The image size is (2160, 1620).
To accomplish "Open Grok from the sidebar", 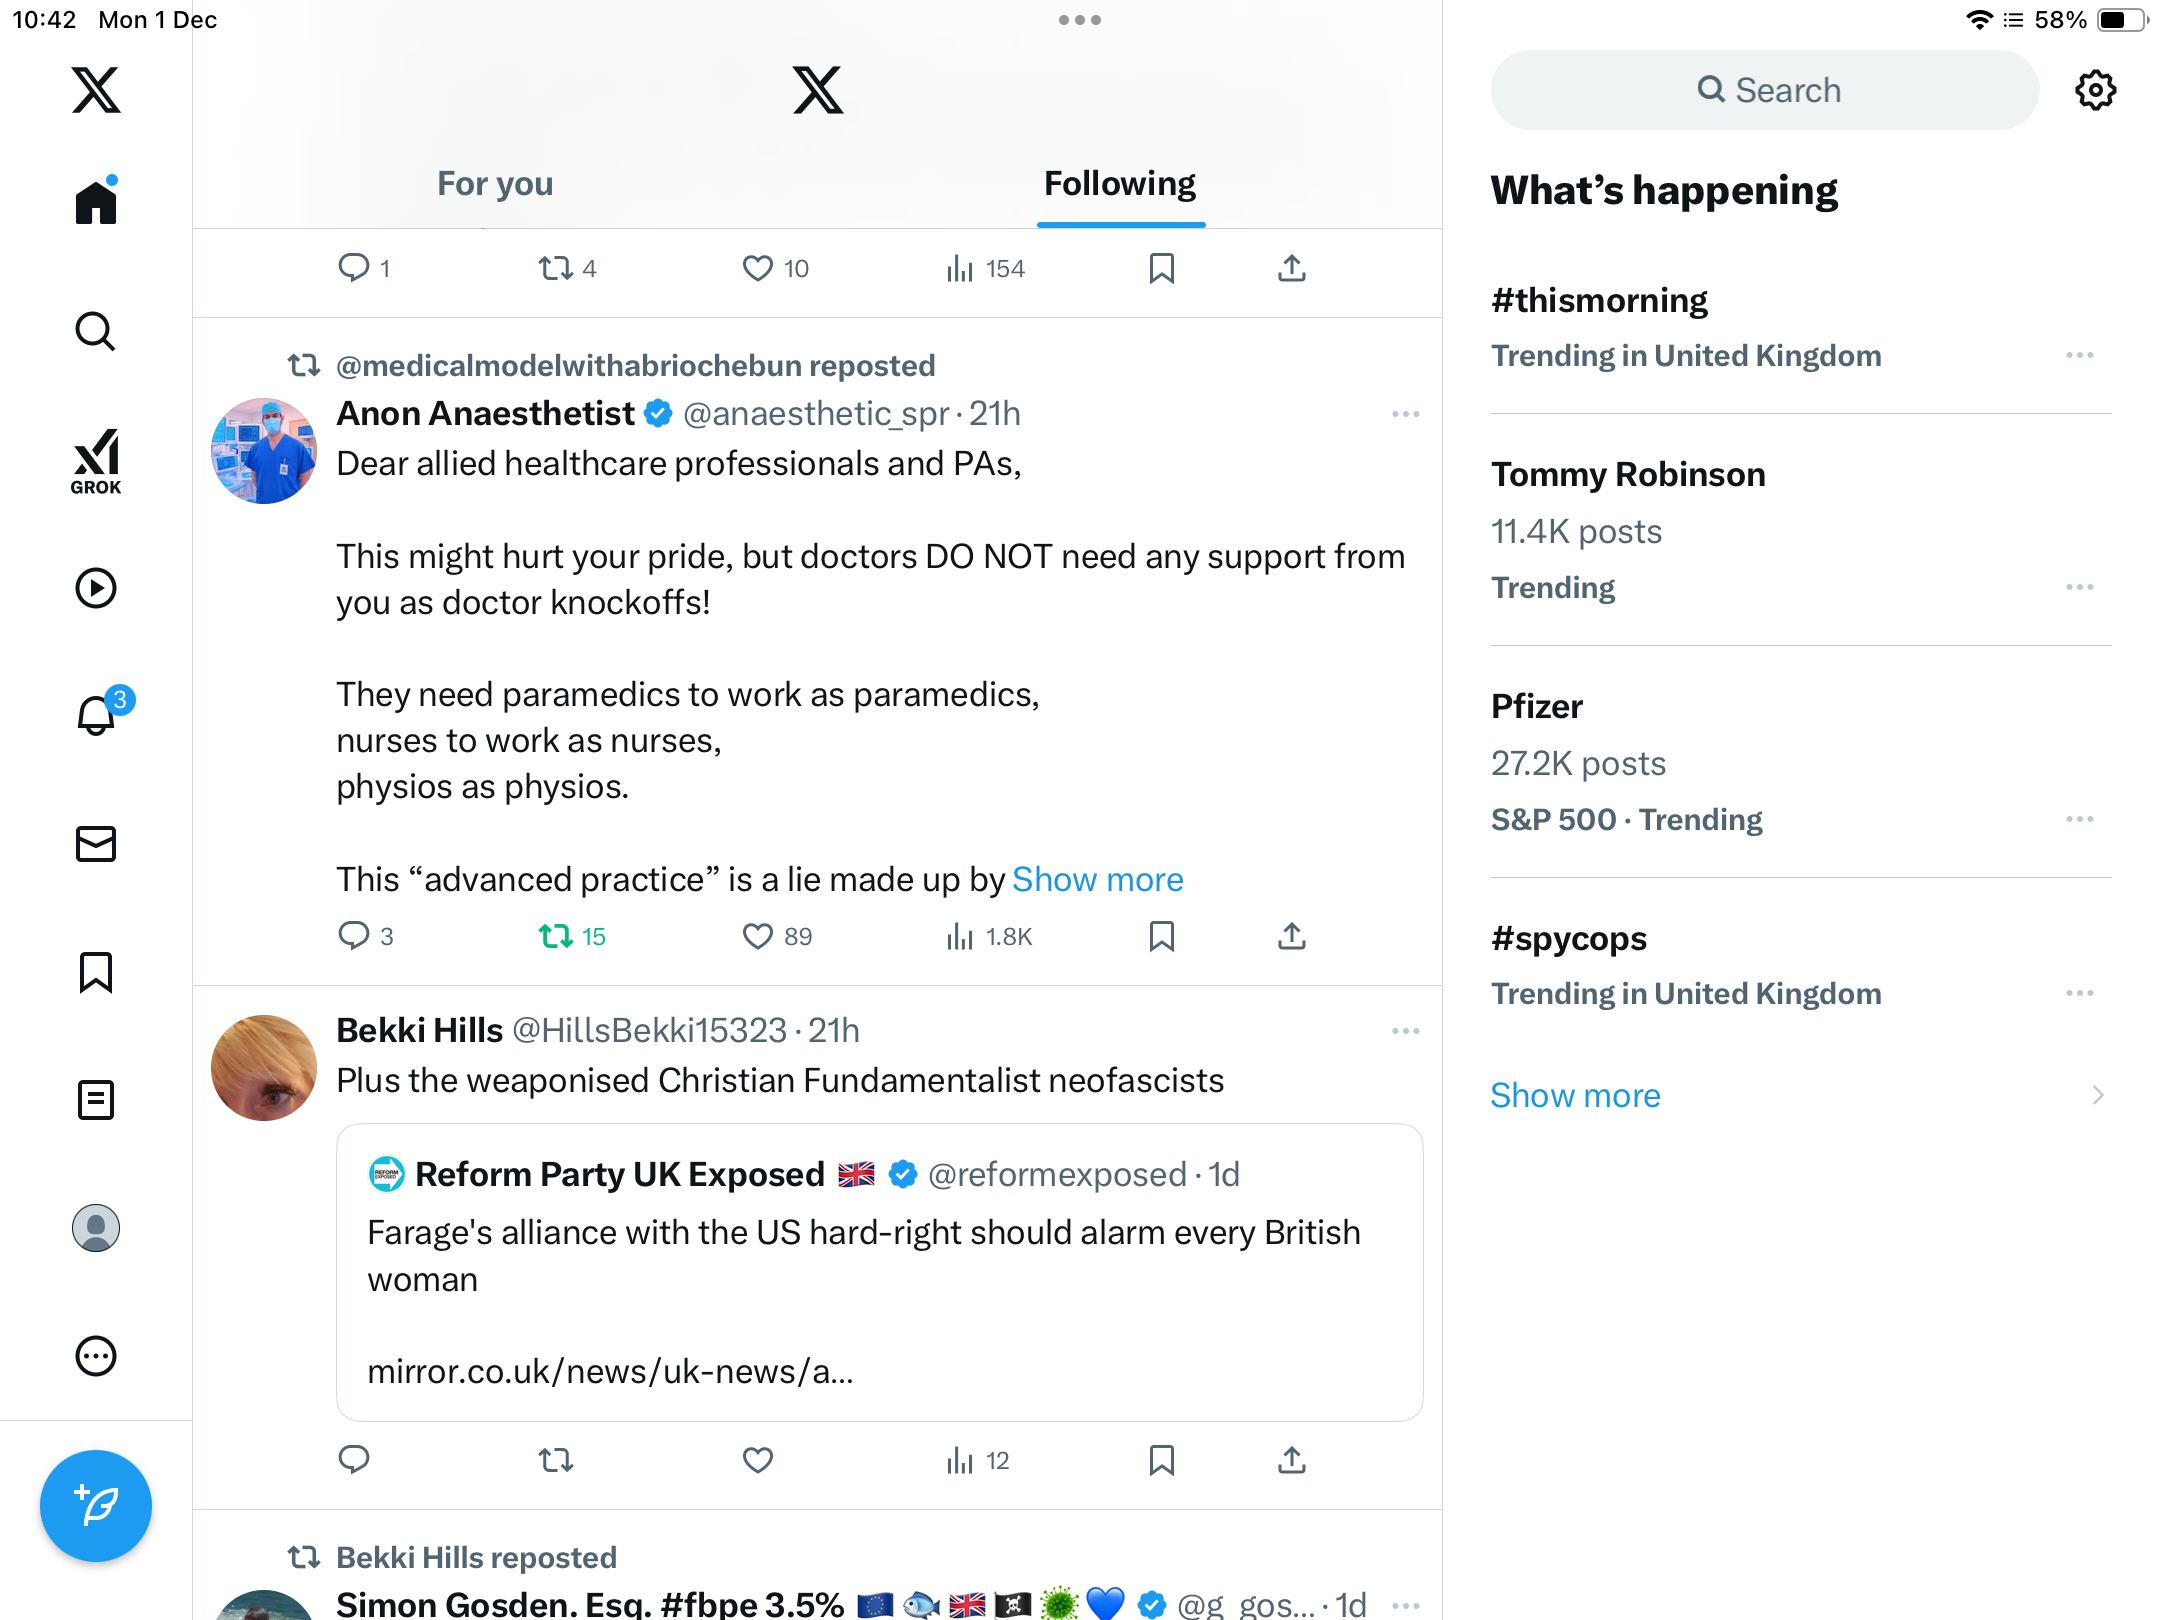I will click(96, 461).
